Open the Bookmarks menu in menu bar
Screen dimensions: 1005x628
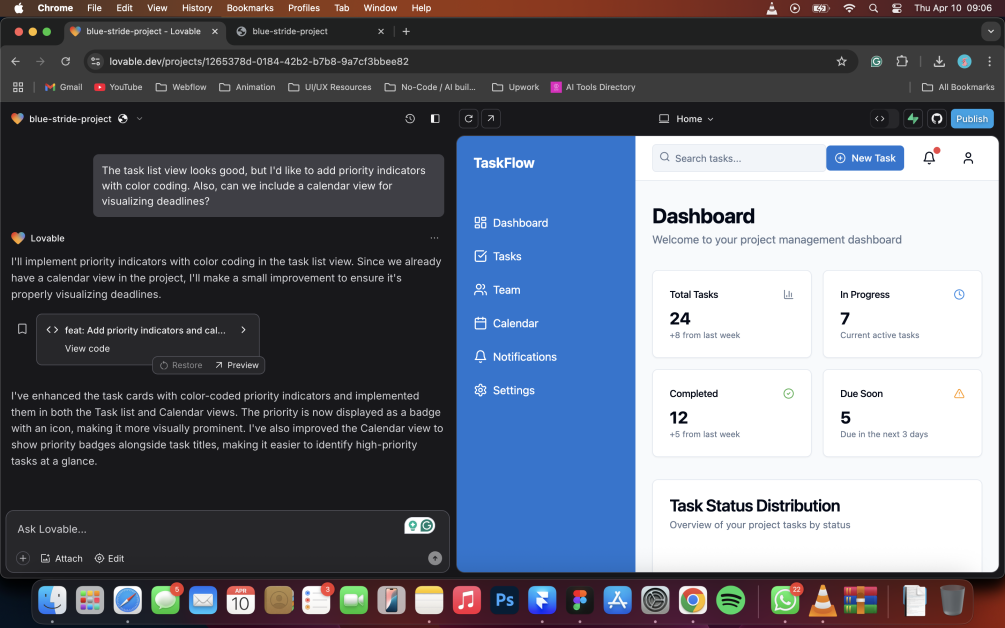tap(250, 8)
